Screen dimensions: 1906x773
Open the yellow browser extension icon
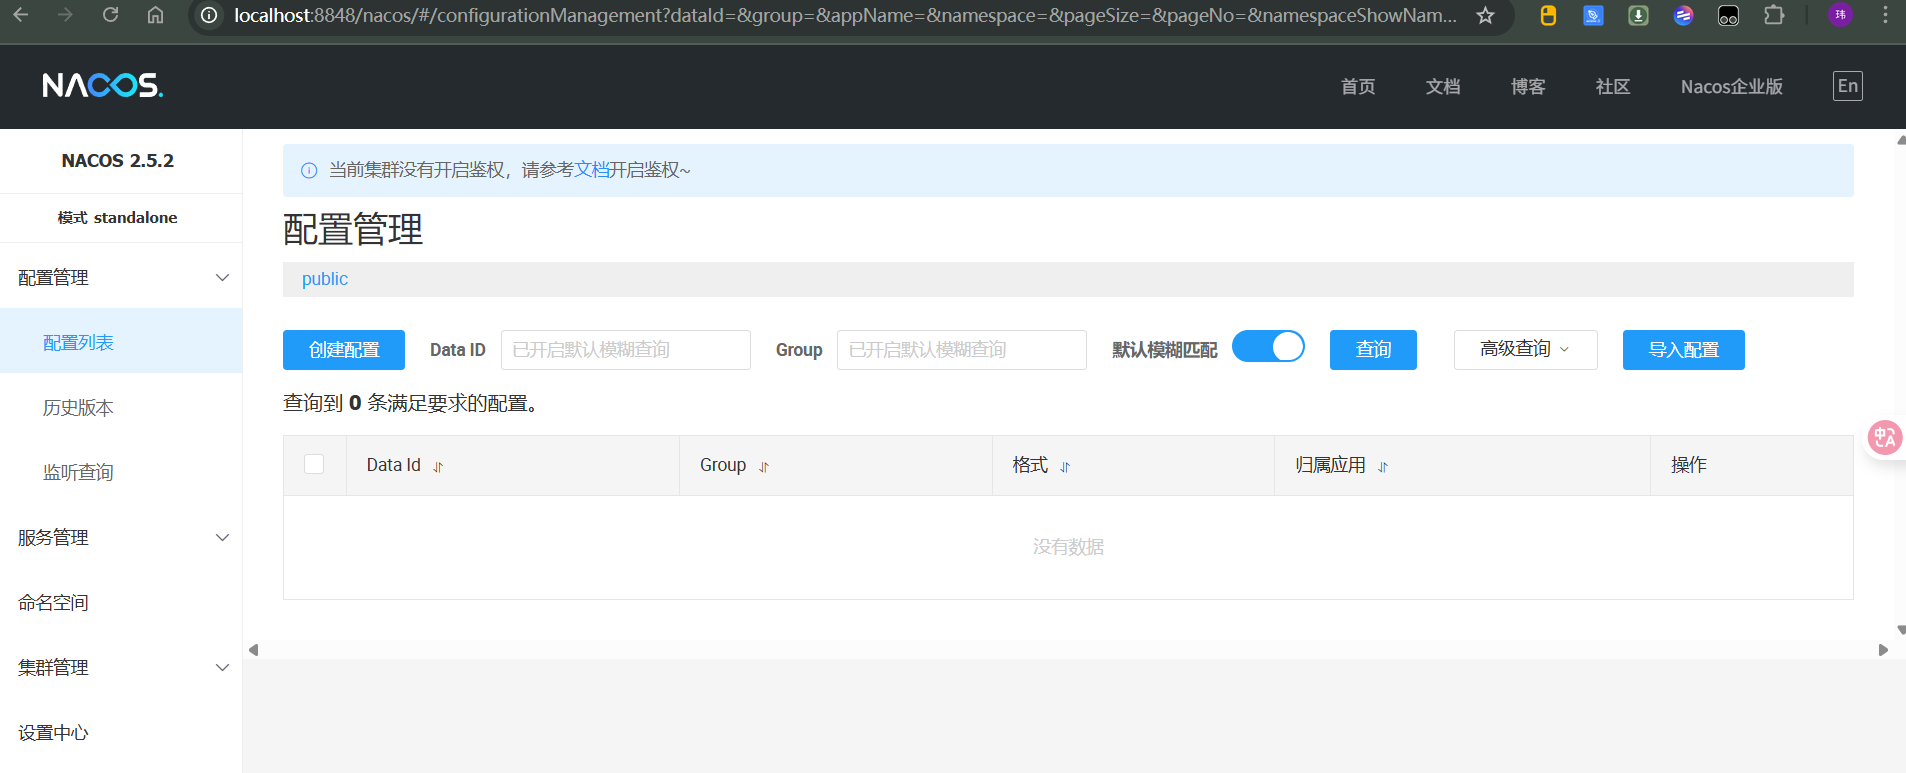[1548, 15]
